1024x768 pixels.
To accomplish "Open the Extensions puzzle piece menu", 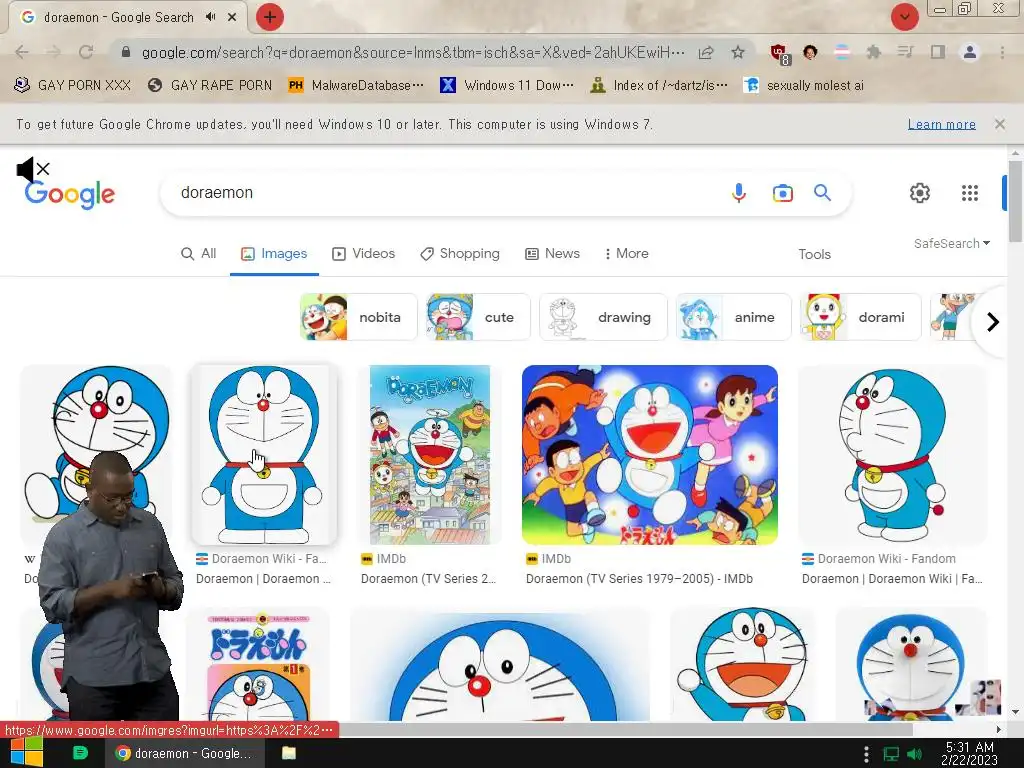I will (873, 52).
